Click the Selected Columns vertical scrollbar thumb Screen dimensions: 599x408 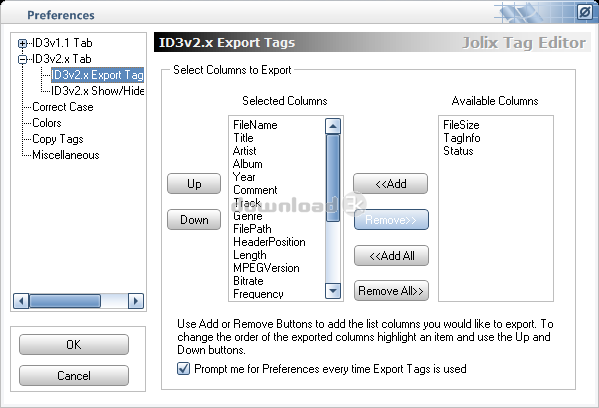[333, 178]
